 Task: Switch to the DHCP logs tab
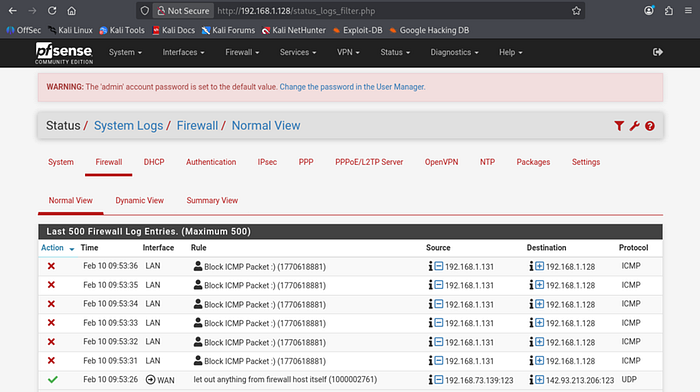coord(154,162)
